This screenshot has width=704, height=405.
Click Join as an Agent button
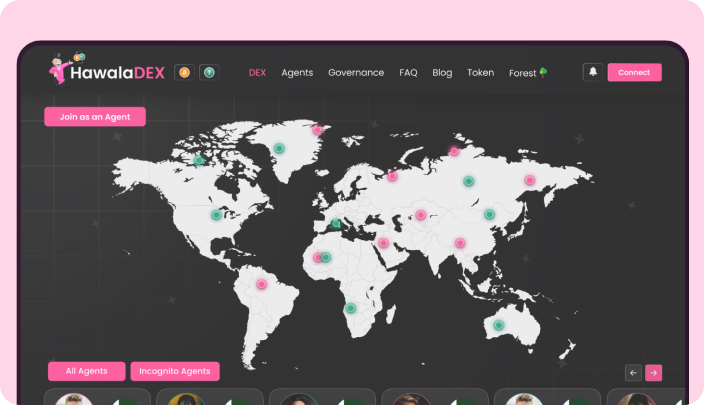point(95,117)
